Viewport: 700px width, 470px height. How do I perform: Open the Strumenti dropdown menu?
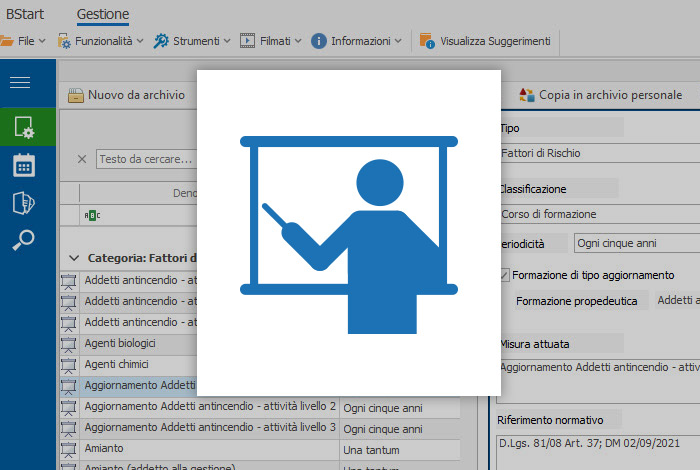tap(192, 41)
